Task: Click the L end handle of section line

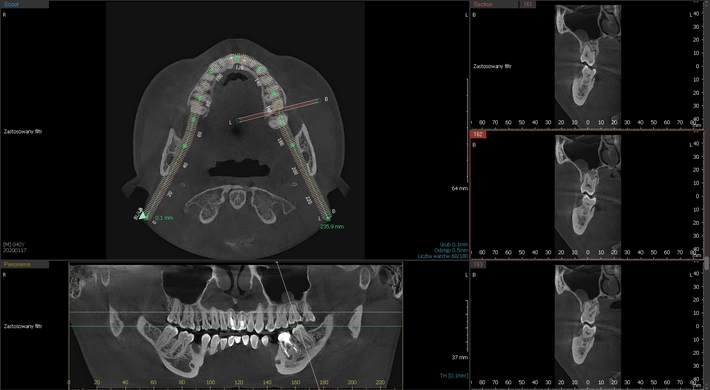Action: 238,120
